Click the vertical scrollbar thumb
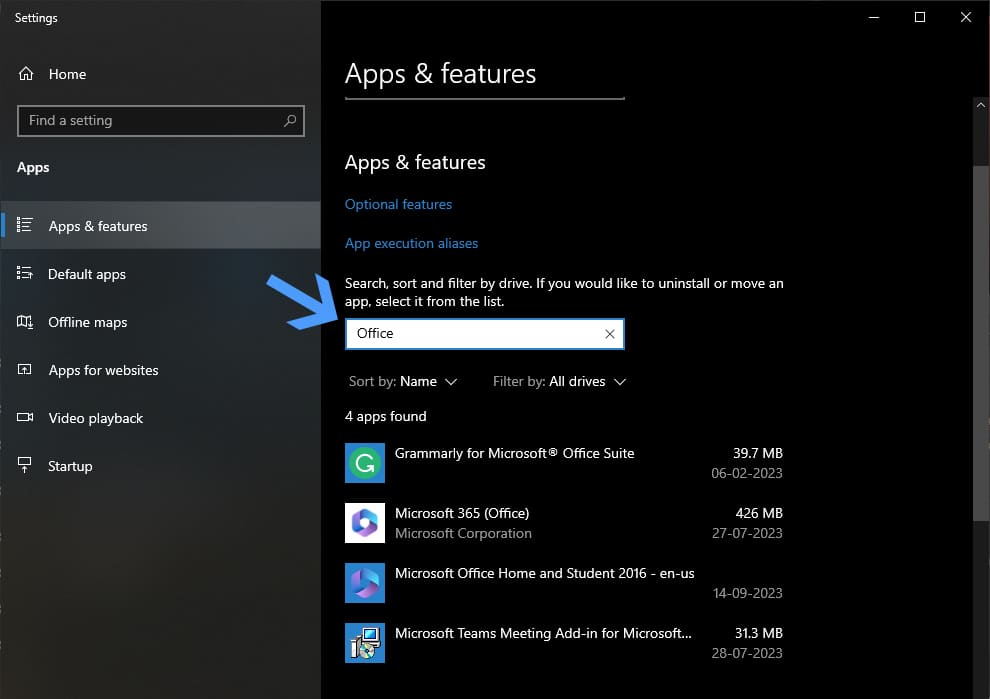990x699 pixels. click(x=981, y=340)
